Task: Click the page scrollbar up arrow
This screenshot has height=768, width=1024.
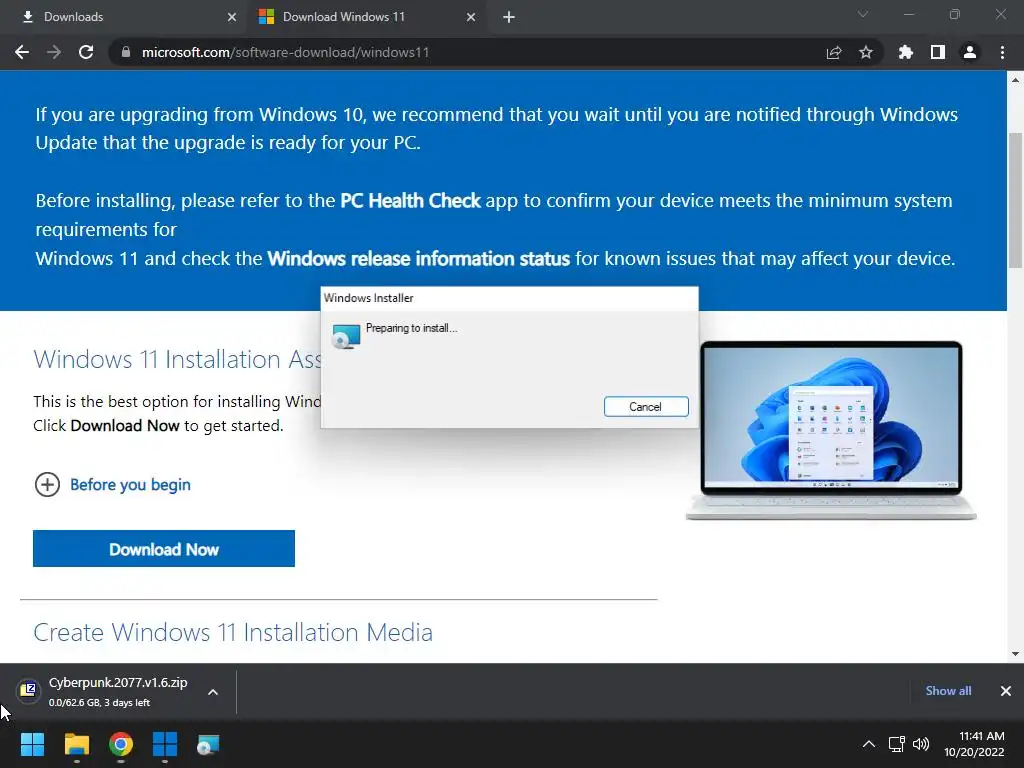Action: point(1015,80)
